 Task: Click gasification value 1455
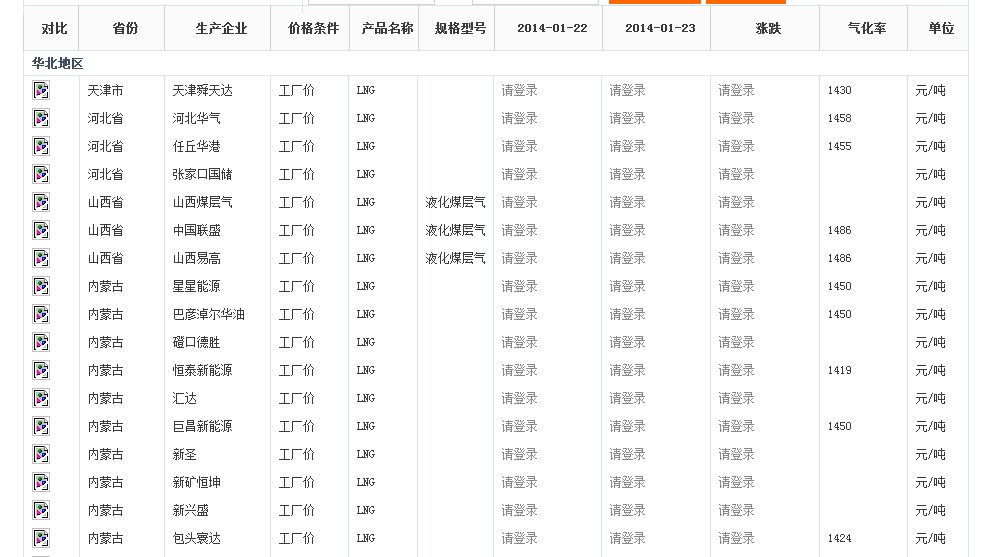(839, 146)
